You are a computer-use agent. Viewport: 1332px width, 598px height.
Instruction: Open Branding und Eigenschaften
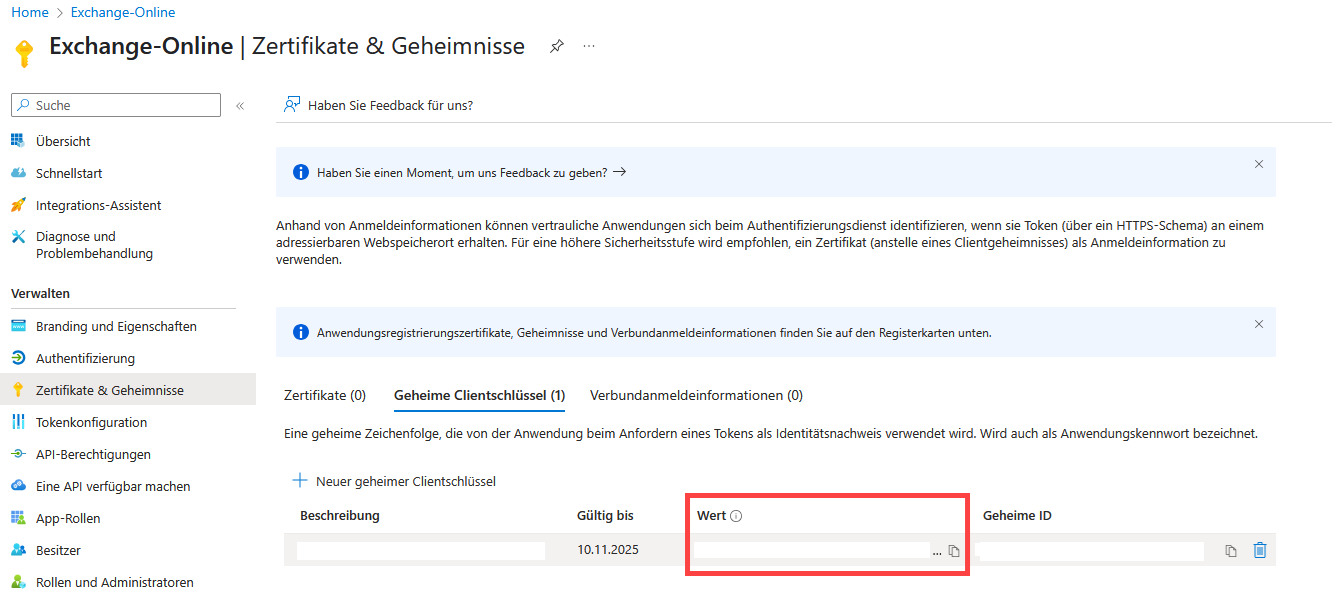(116, 326)
